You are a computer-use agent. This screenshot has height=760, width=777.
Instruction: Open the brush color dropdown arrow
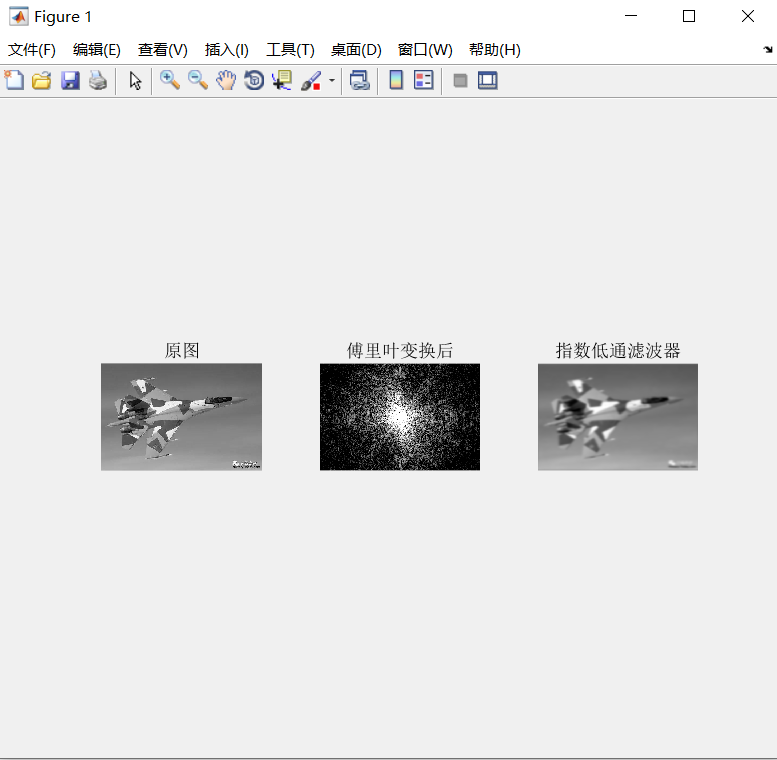tap(332, 80)
